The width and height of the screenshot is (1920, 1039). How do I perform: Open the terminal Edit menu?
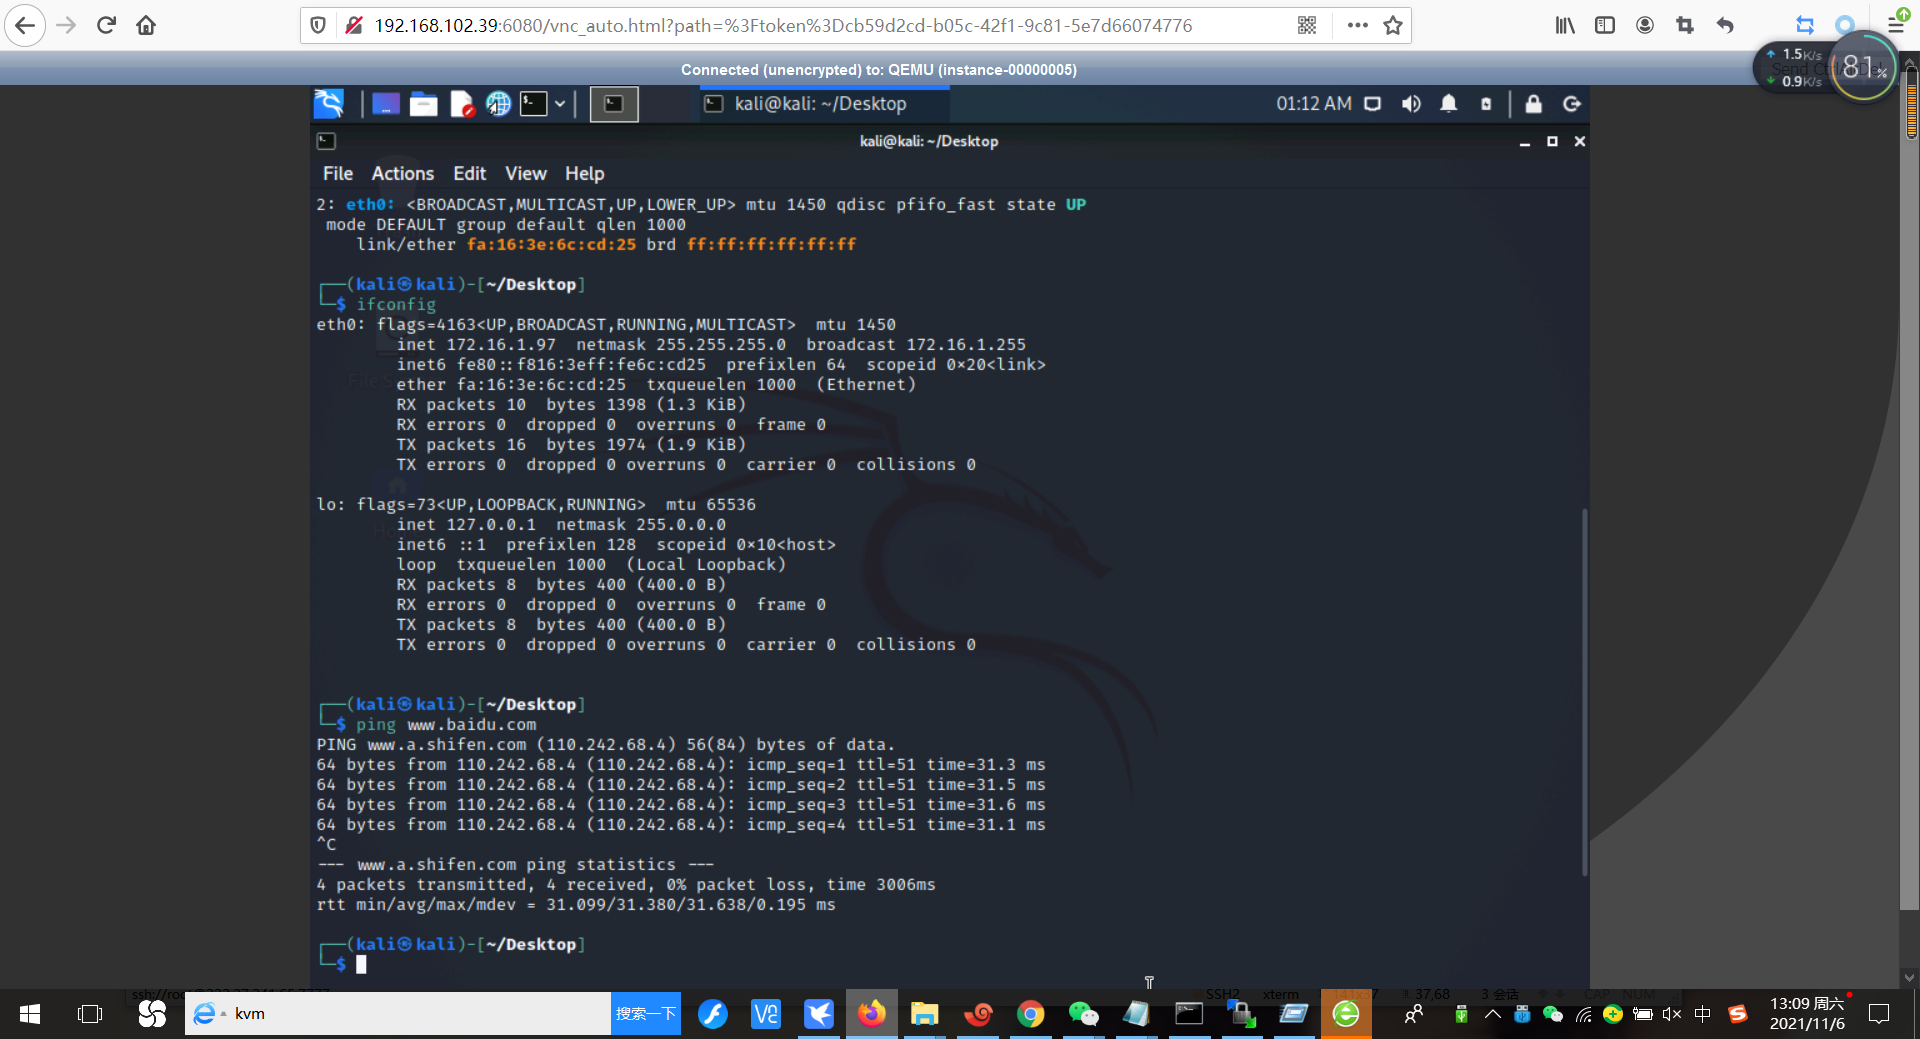click(470, 174)
